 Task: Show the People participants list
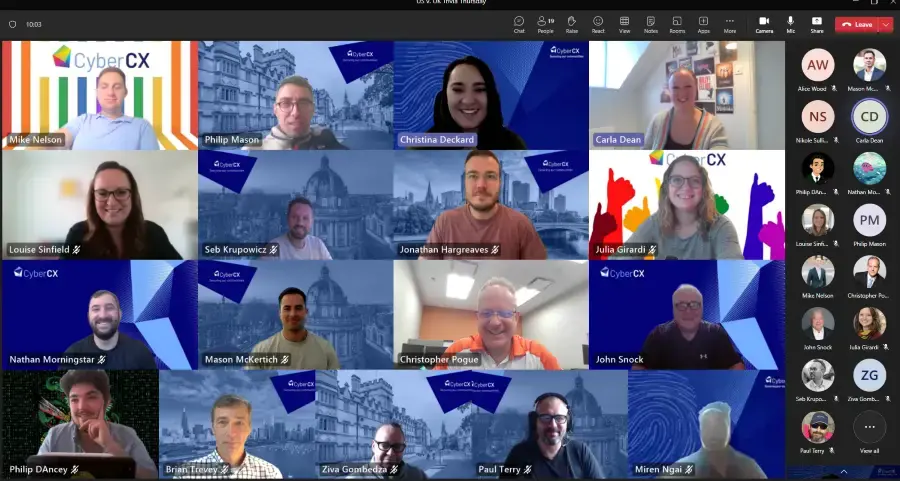point(545,23)
